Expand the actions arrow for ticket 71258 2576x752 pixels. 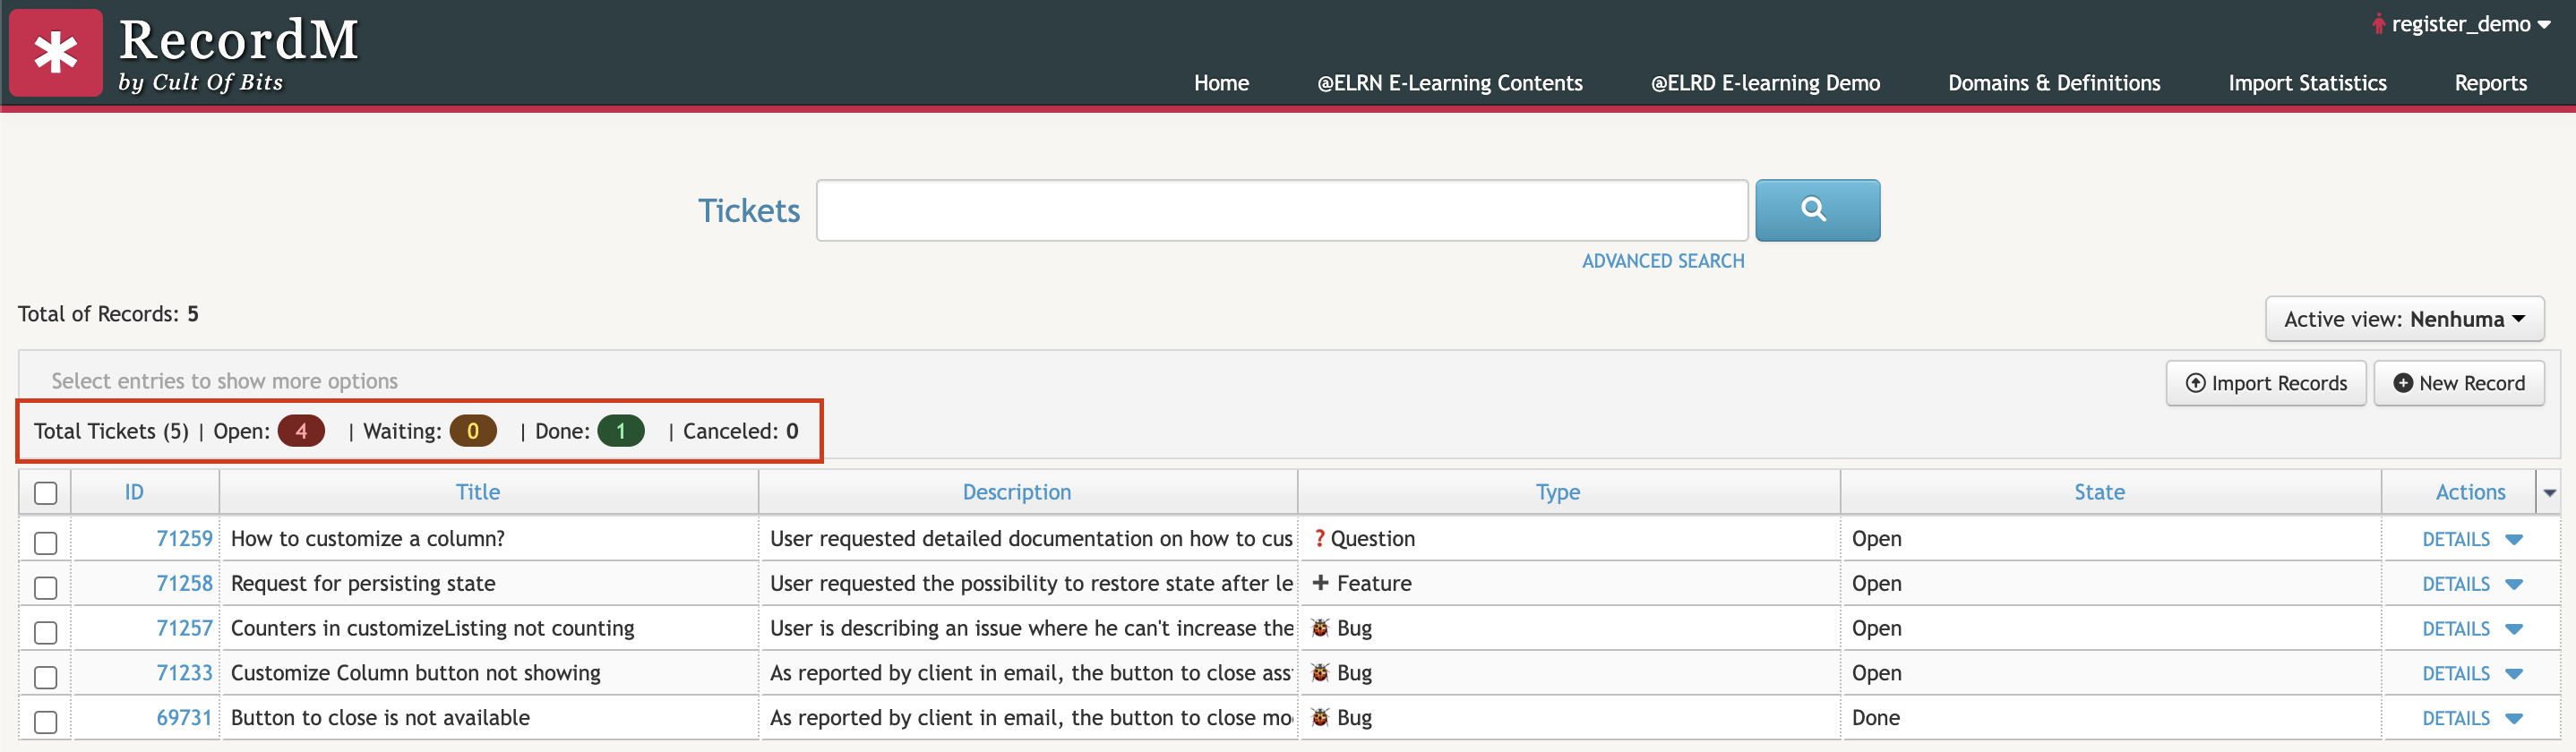(x=2514, y=585)
